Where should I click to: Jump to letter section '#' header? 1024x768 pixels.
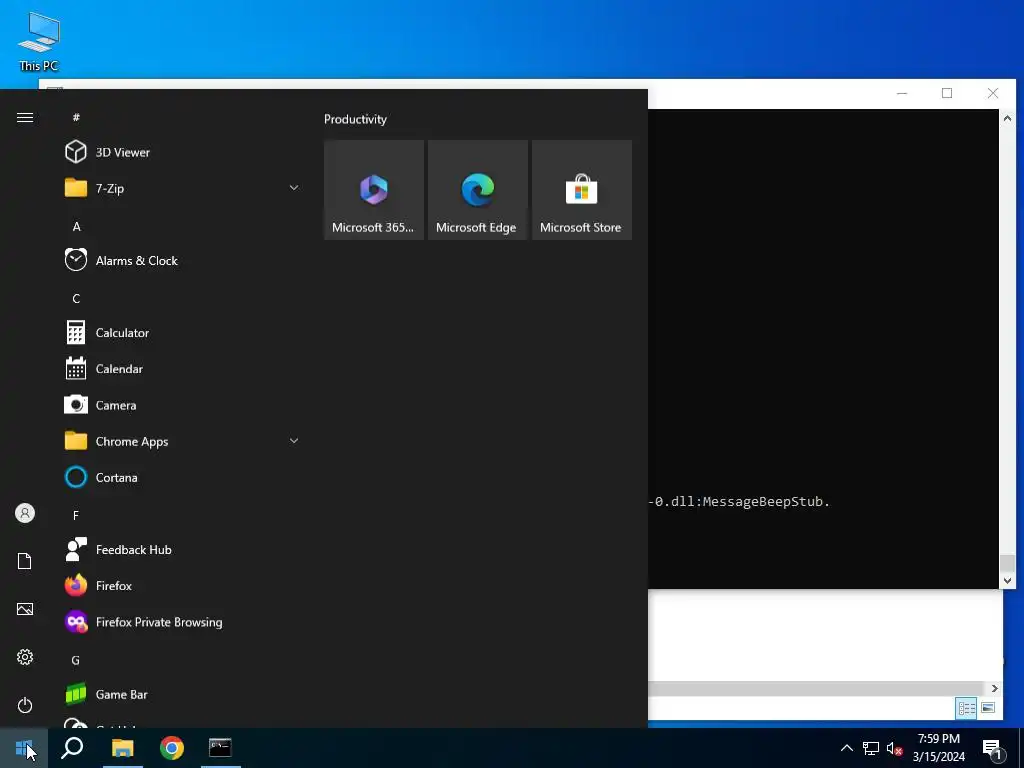[76, 118]
